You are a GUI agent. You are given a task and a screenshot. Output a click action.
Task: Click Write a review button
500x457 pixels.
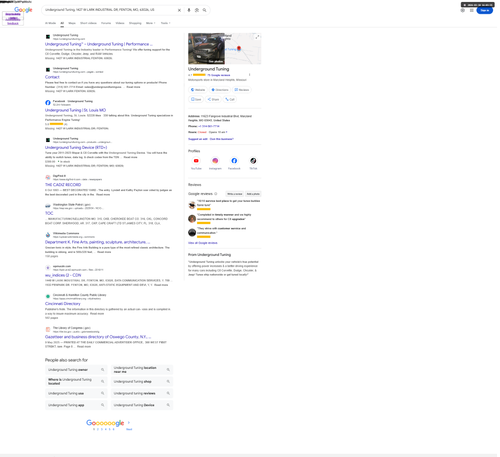click(x=235, y=194)
